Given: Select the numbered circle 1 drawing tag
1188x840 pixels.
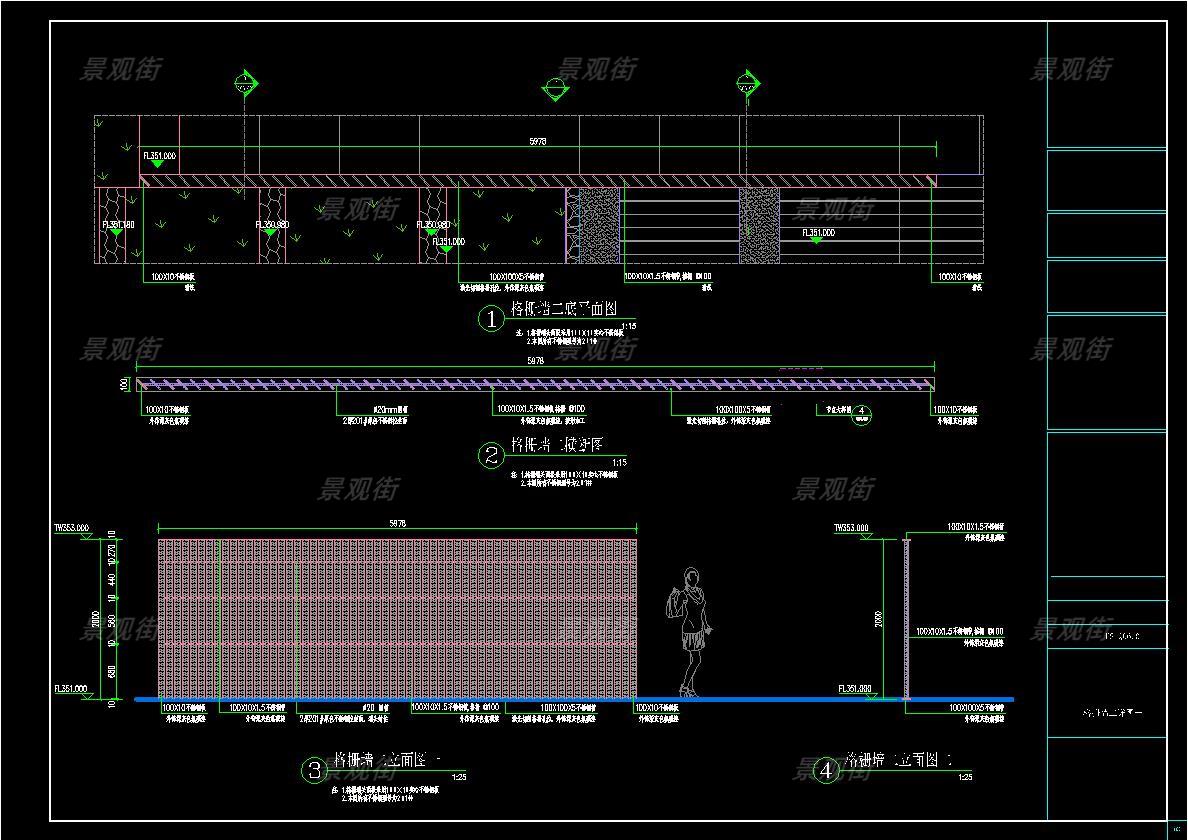Looking at the screenshot, I should click(x=491, y=319).
